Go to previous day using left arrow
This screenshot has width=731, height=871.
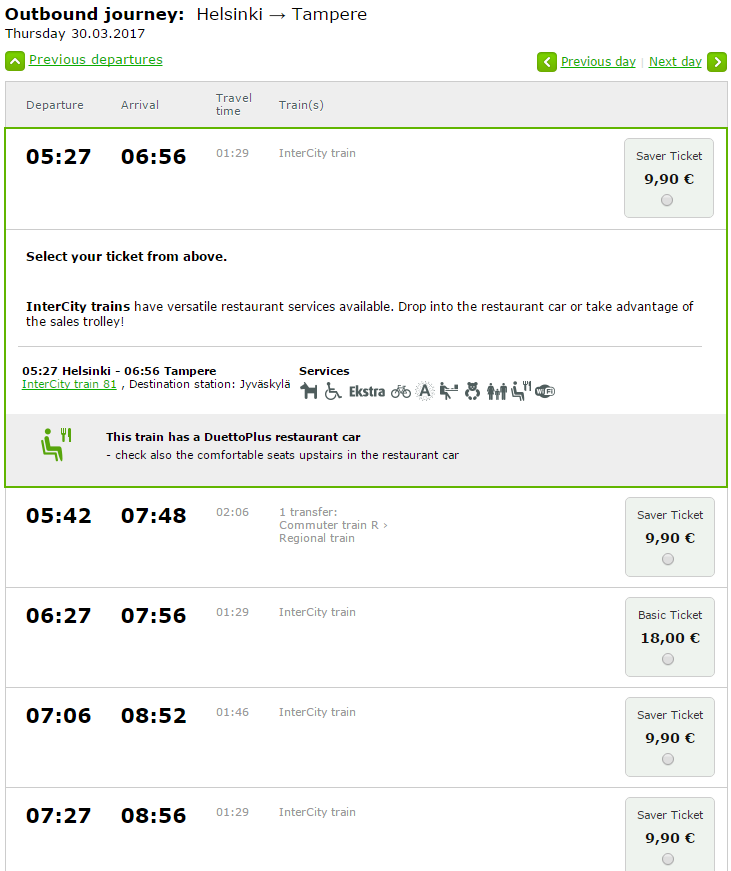point(547,62)
